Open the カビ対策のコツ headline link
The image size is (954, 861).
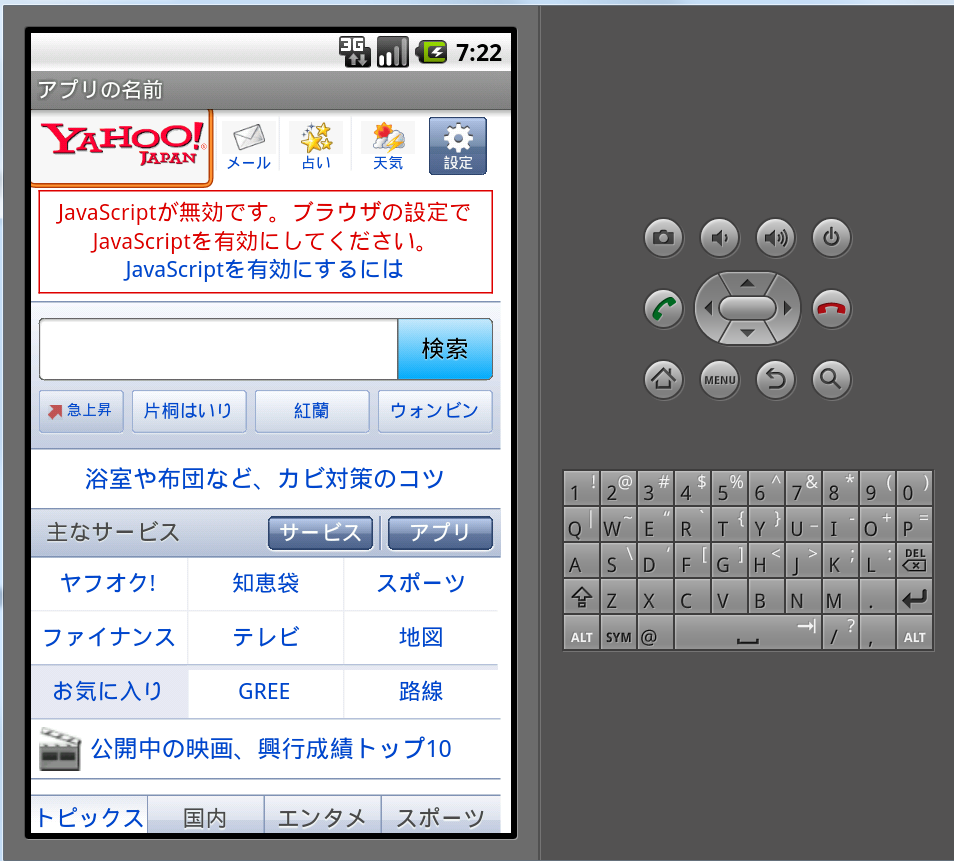point(265,479)
